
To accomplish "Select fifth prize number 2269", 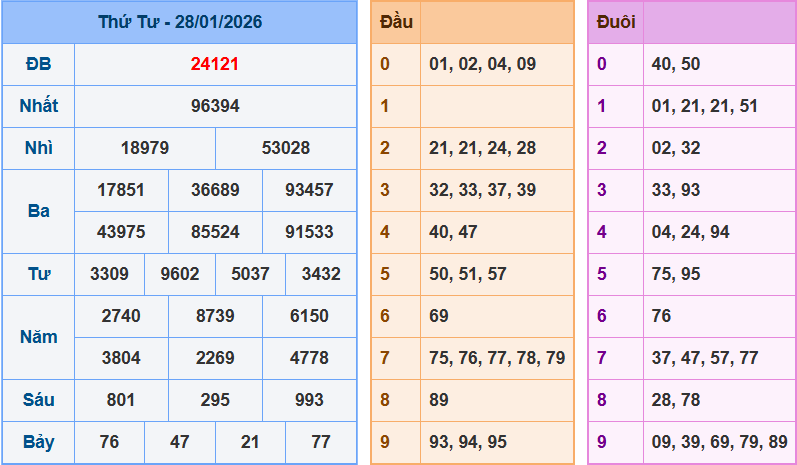I will [x=215, y=358].
